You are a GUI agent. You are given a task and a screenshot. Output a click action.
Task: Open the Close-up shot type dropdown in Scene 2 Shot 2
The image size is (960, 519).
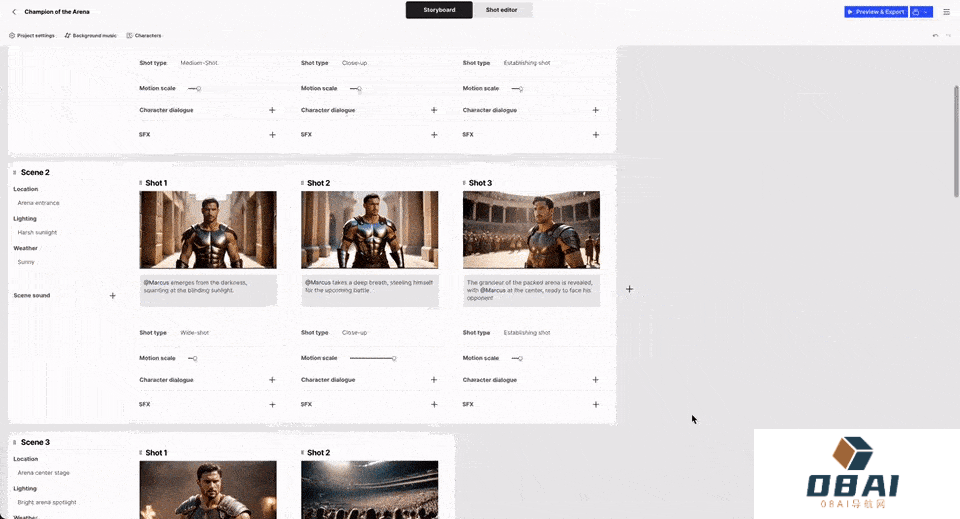click(x=354, y=333)
